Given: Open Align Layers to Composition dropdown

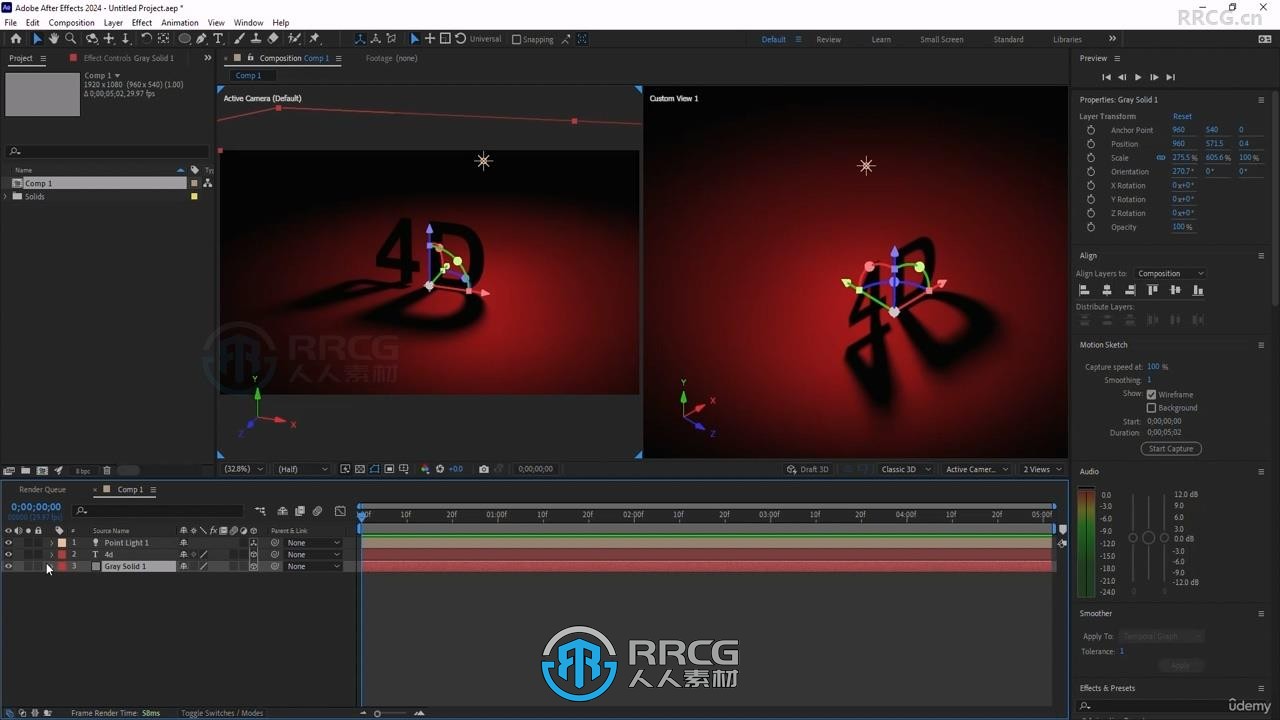Looking at the screenshot, I should [x=1170, y=273].
